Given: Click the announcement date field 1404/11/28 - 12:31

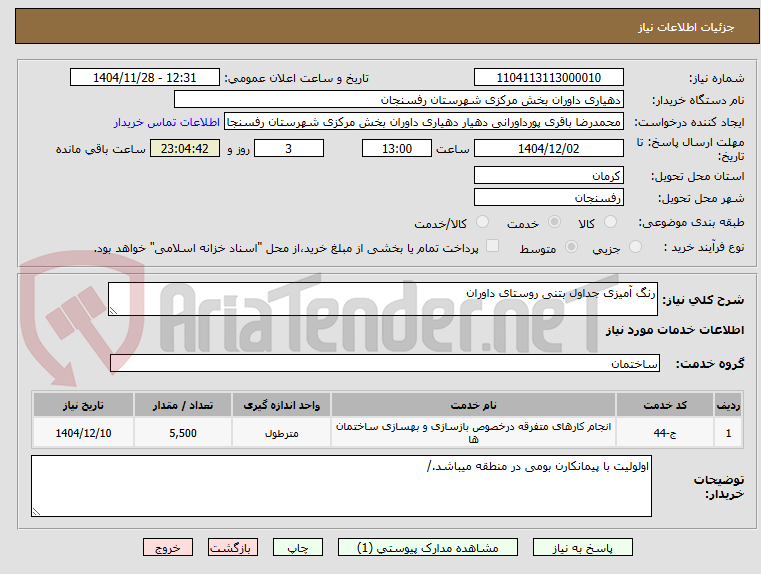Looking at the screenshot, I should pyautogui.click(x=145, y=78).
